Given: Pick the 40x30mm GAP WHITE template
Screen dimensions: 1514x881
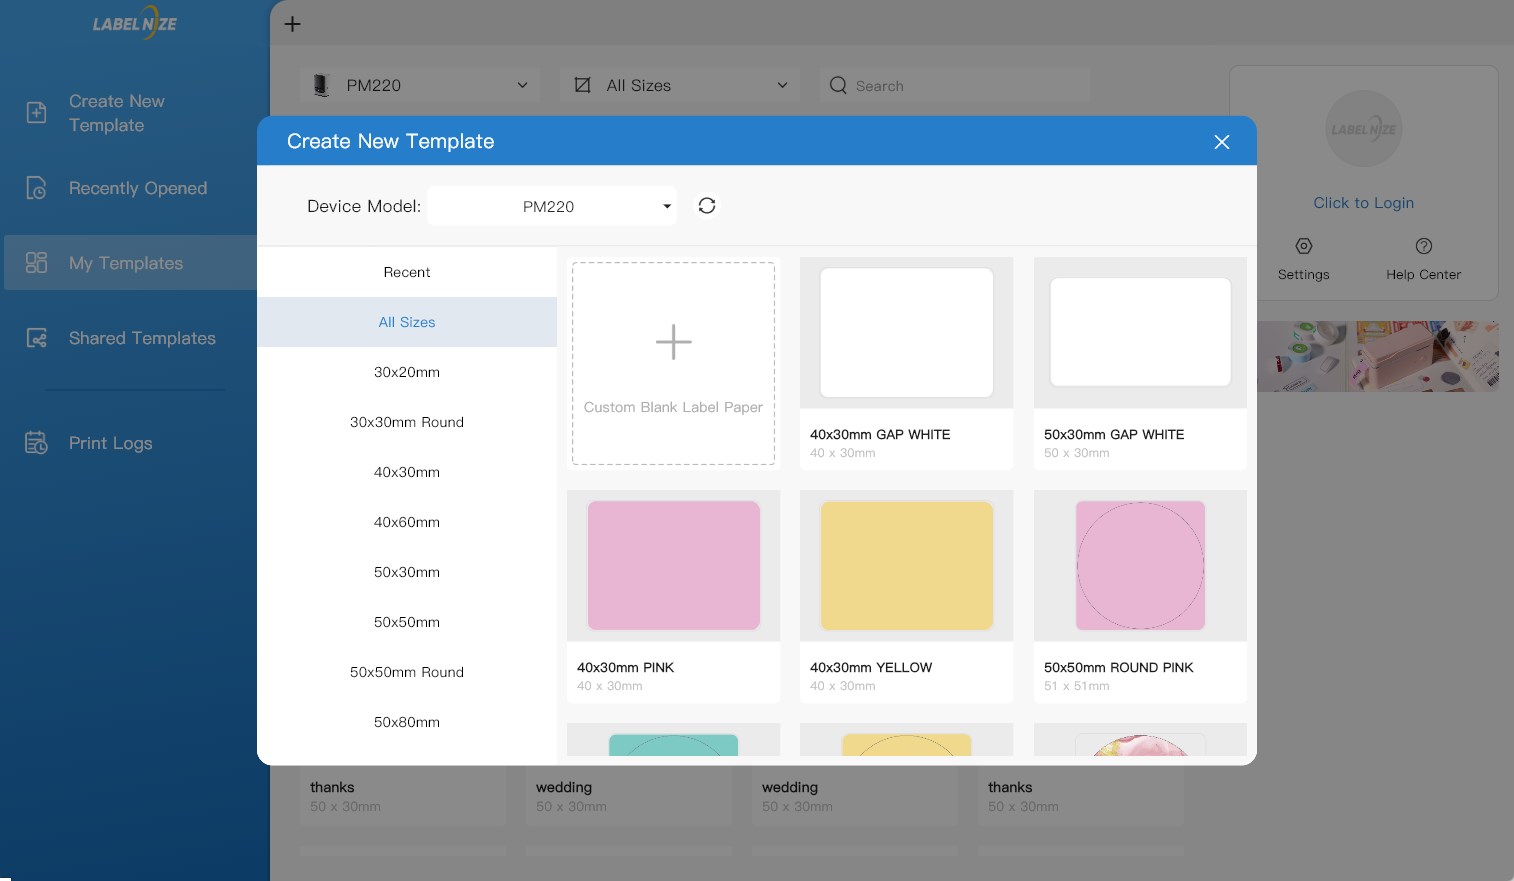Looking at the screenshot, I should click(x=906, y=364).
